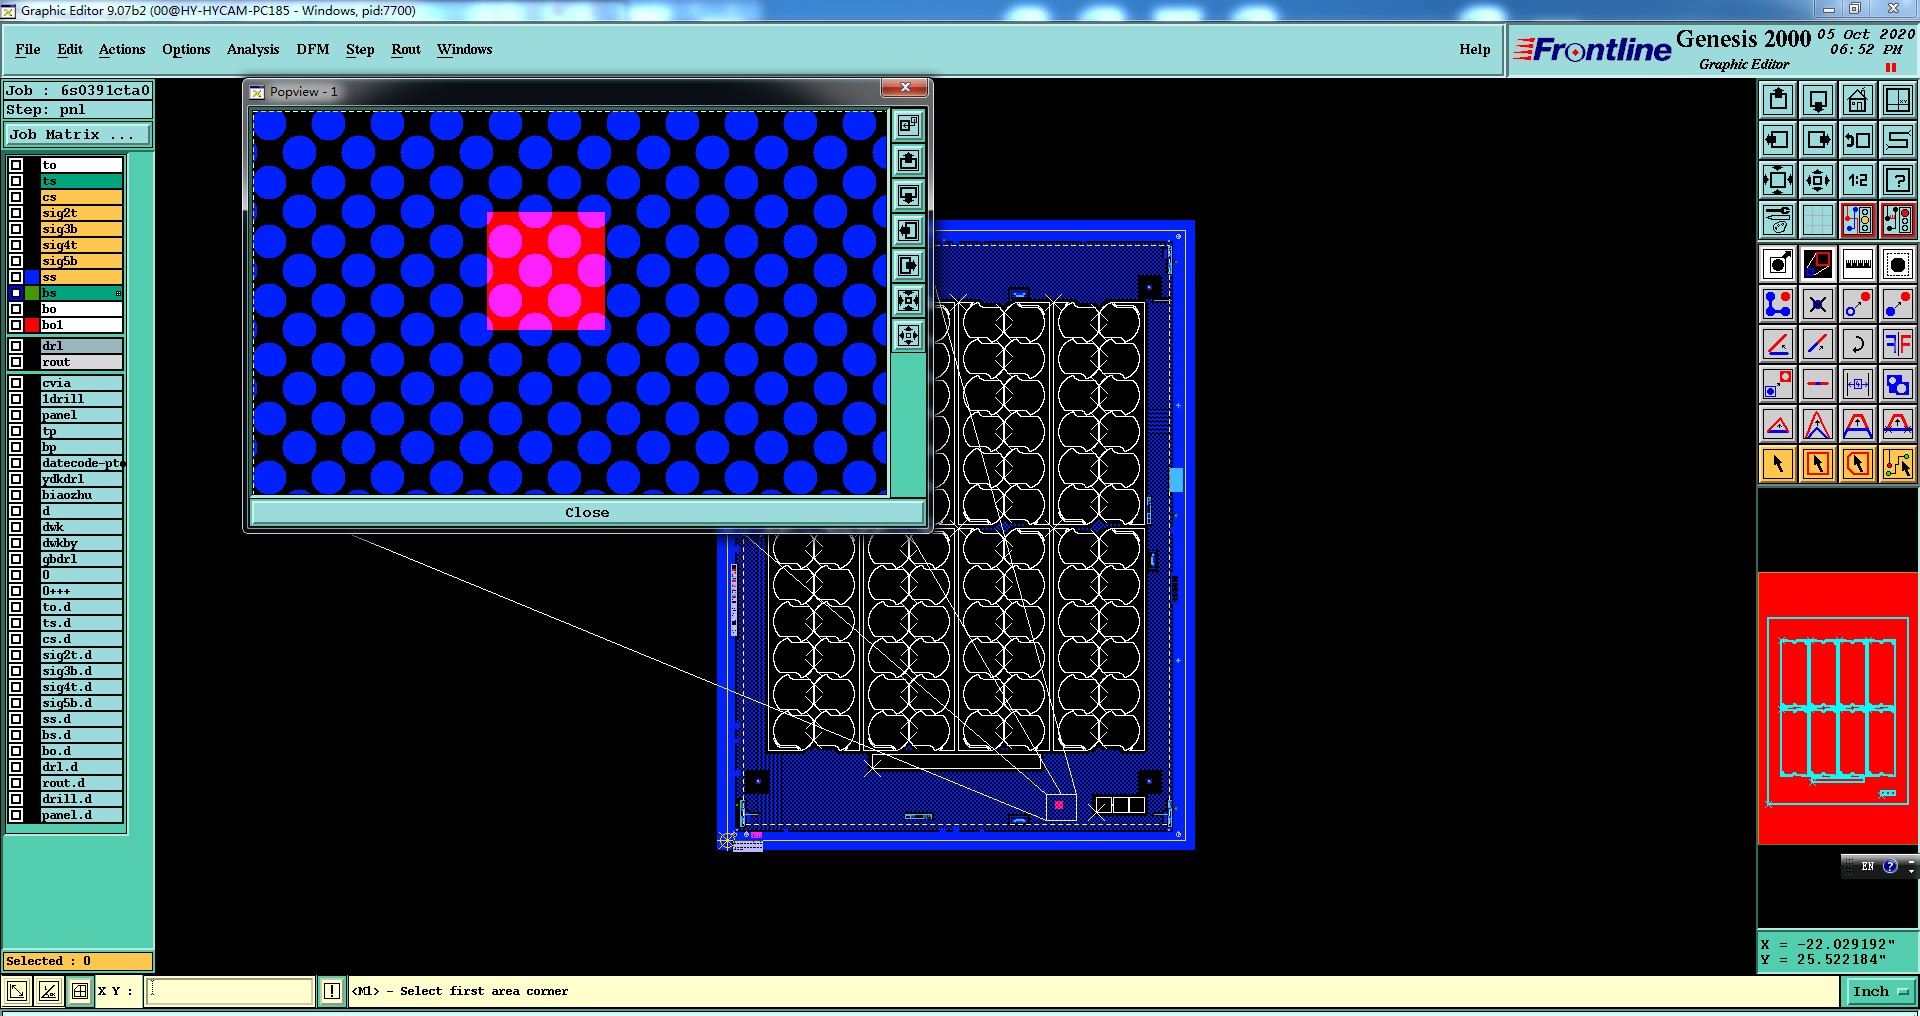Click the red-blue rectangle resize icon
This screenshot has height=1016, width=1920.
(1818, 264)
